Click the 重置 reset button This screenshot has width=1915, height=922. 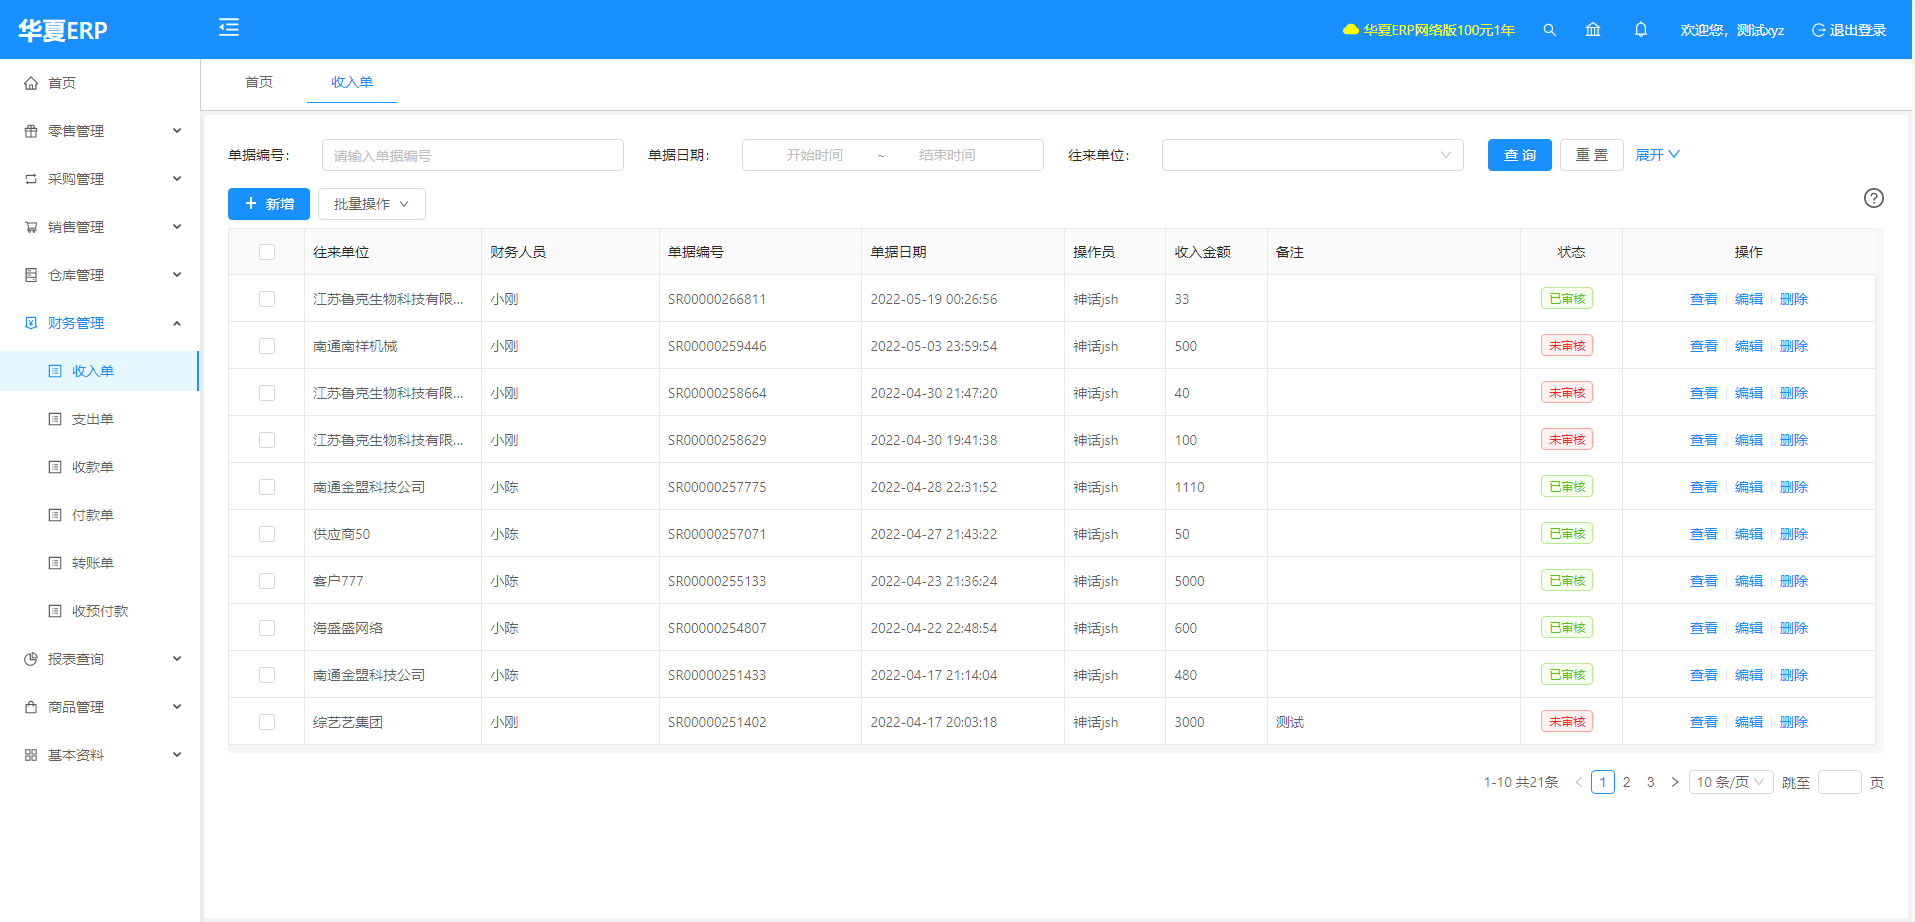(x=1592, y=155)
